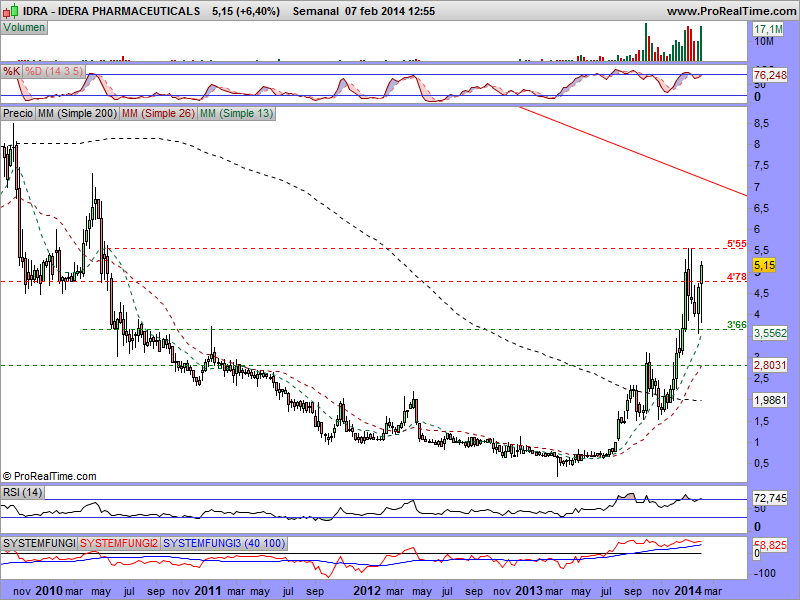Image resolution: width=800 pixels, height=600 pixels.
Task: Click the 72,745 RSI value tag
Action: click(x=770, y=498)
